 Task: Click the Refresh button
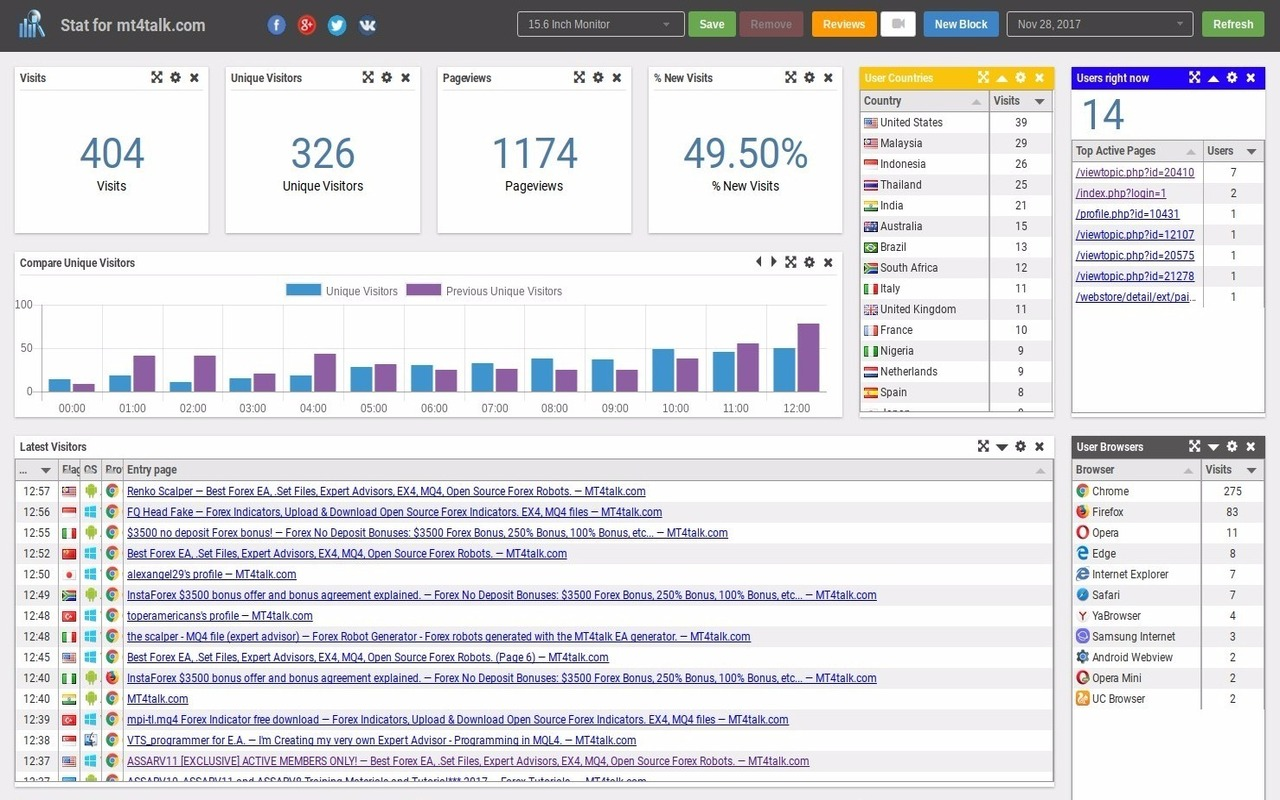coord(1232,23)
